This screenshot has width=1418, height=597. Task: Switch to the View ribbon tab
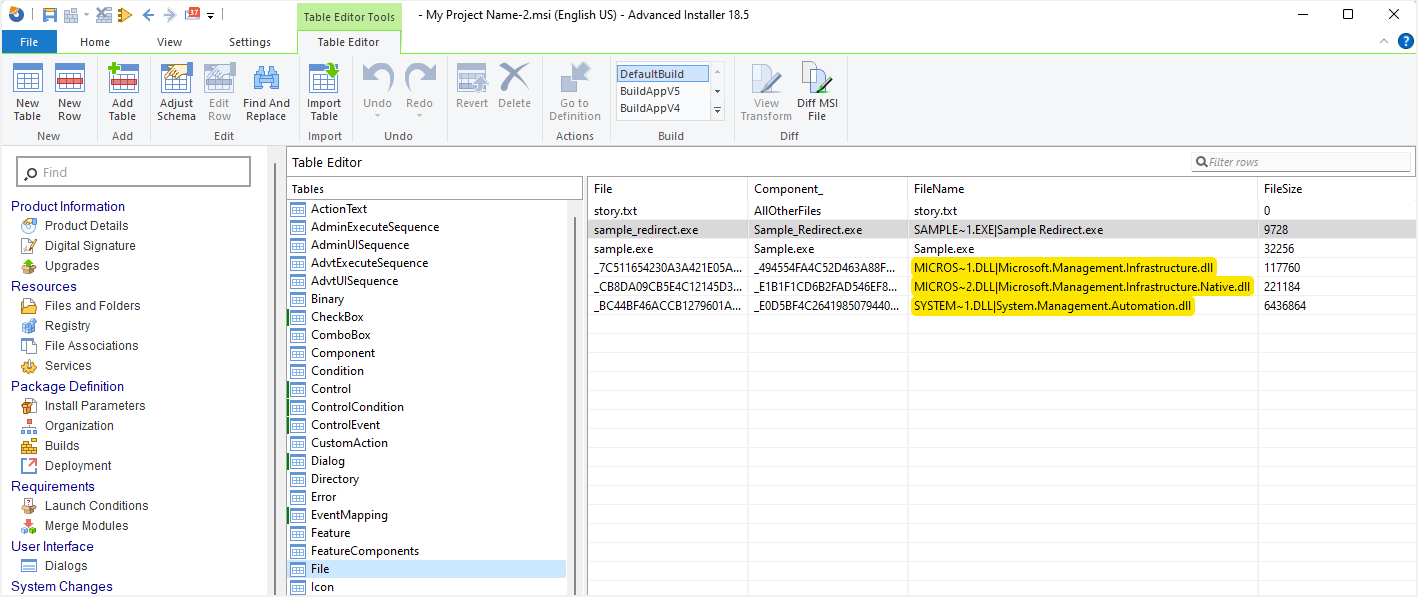[x=169, y=42]
